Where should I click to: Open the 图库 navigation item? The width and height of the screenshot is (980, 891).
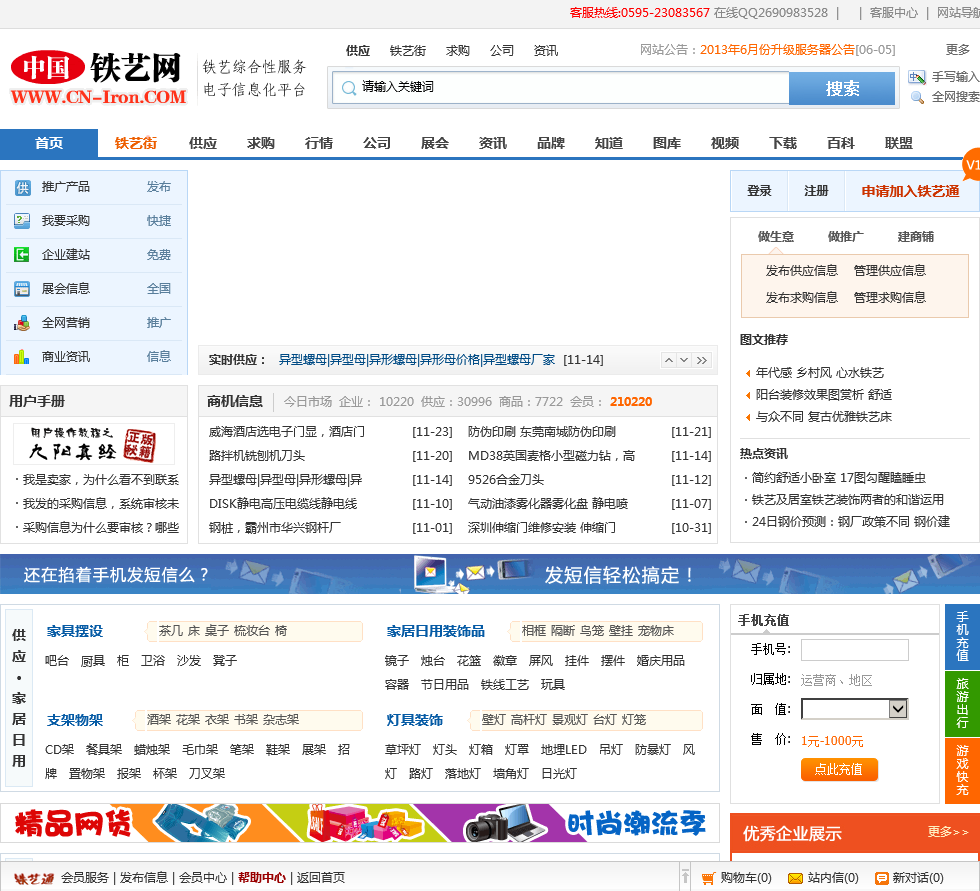coord(667,143)
